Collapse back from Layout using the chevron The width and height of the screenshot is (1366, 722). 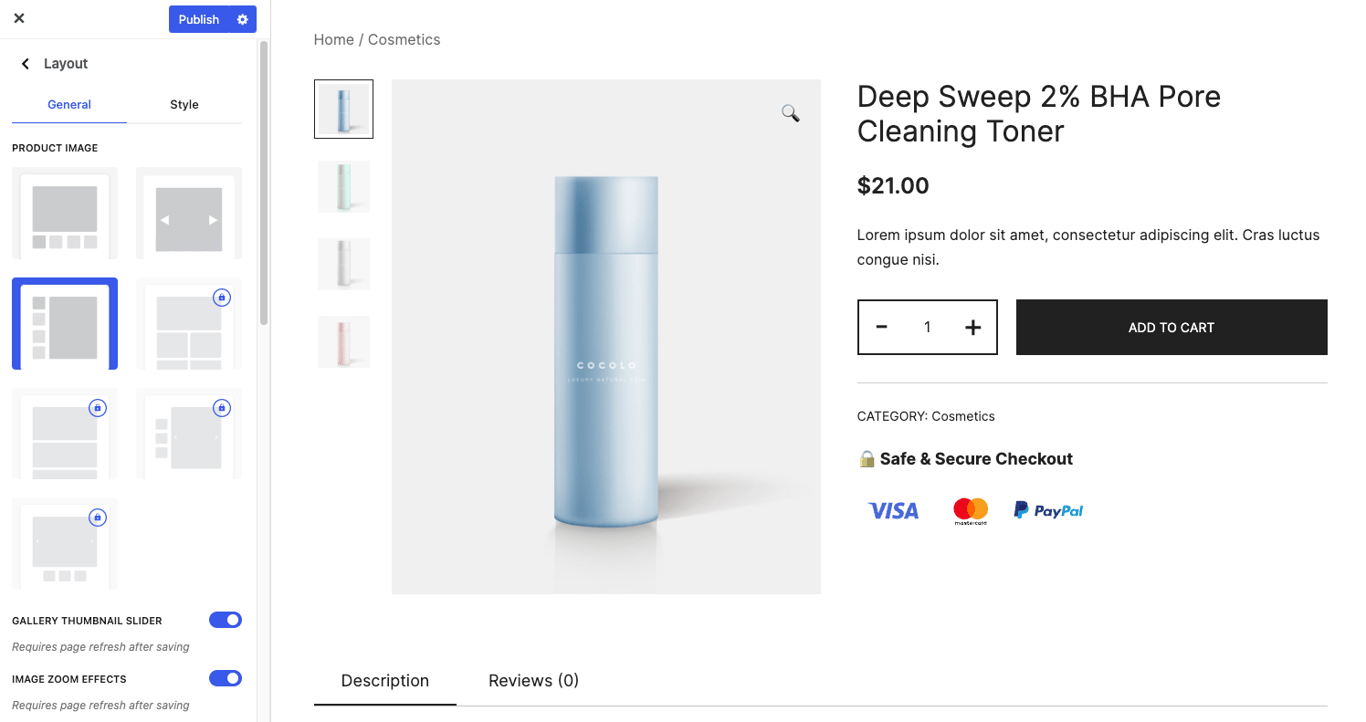pyautogui.click(x=24, y=63)
